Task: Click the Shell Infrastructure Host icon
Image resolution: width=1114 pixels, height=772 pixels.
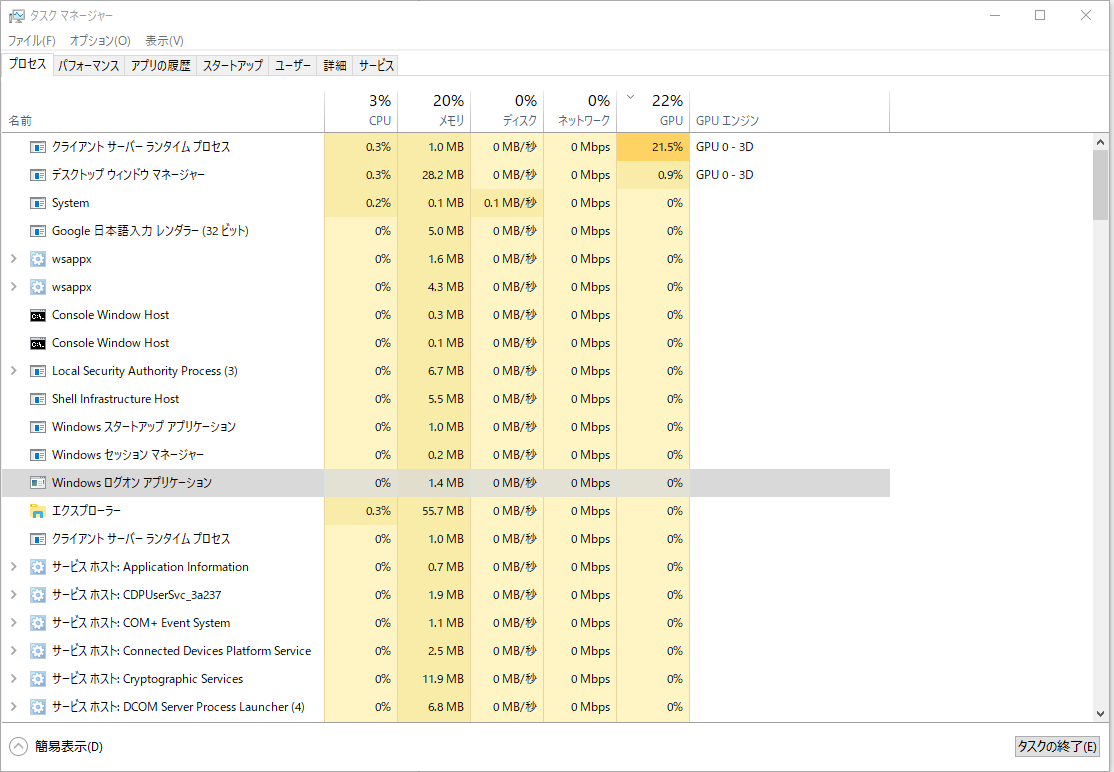Action: point(38,399)
